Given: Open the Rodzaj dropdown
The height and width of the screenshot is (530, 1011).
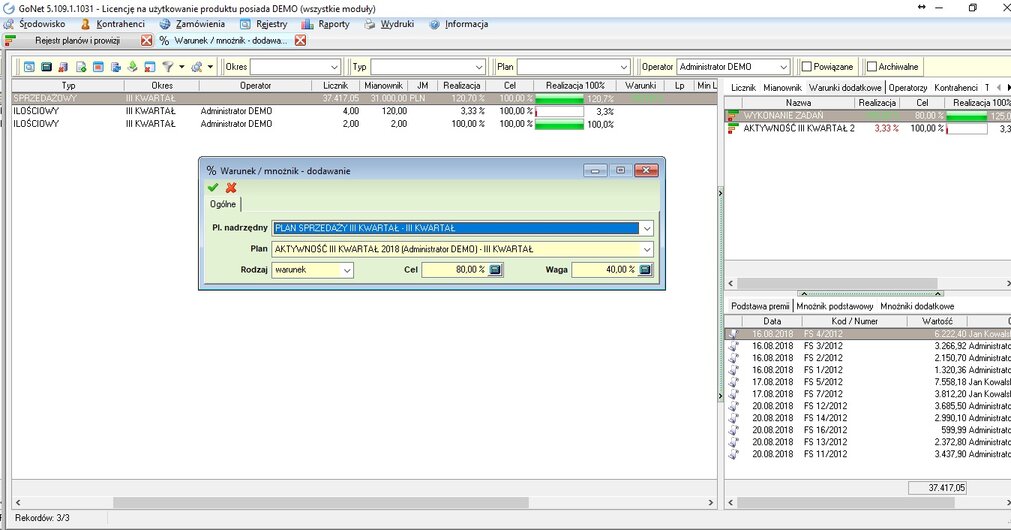Looking at the screenshot, I should click(347, 270).
